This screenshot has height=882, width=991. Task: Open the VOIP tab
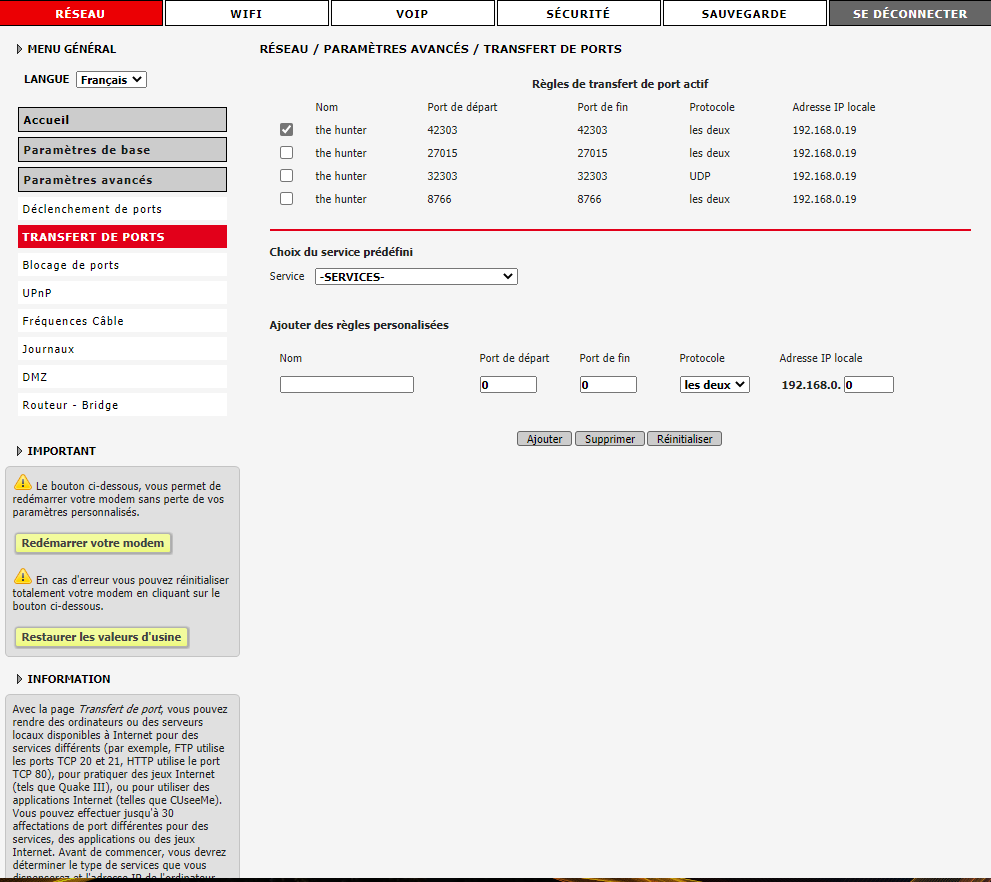412,14
